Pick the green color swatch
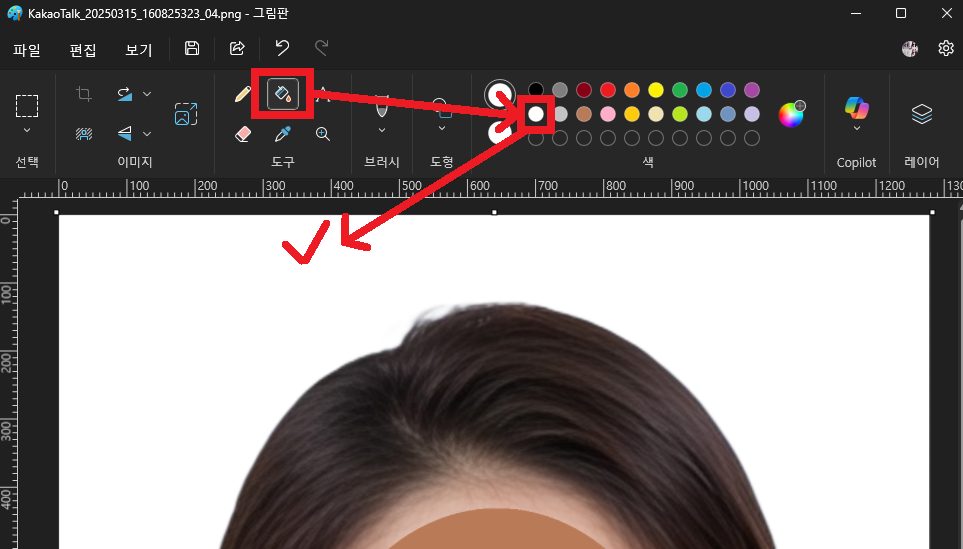 (x=680, y=90)
